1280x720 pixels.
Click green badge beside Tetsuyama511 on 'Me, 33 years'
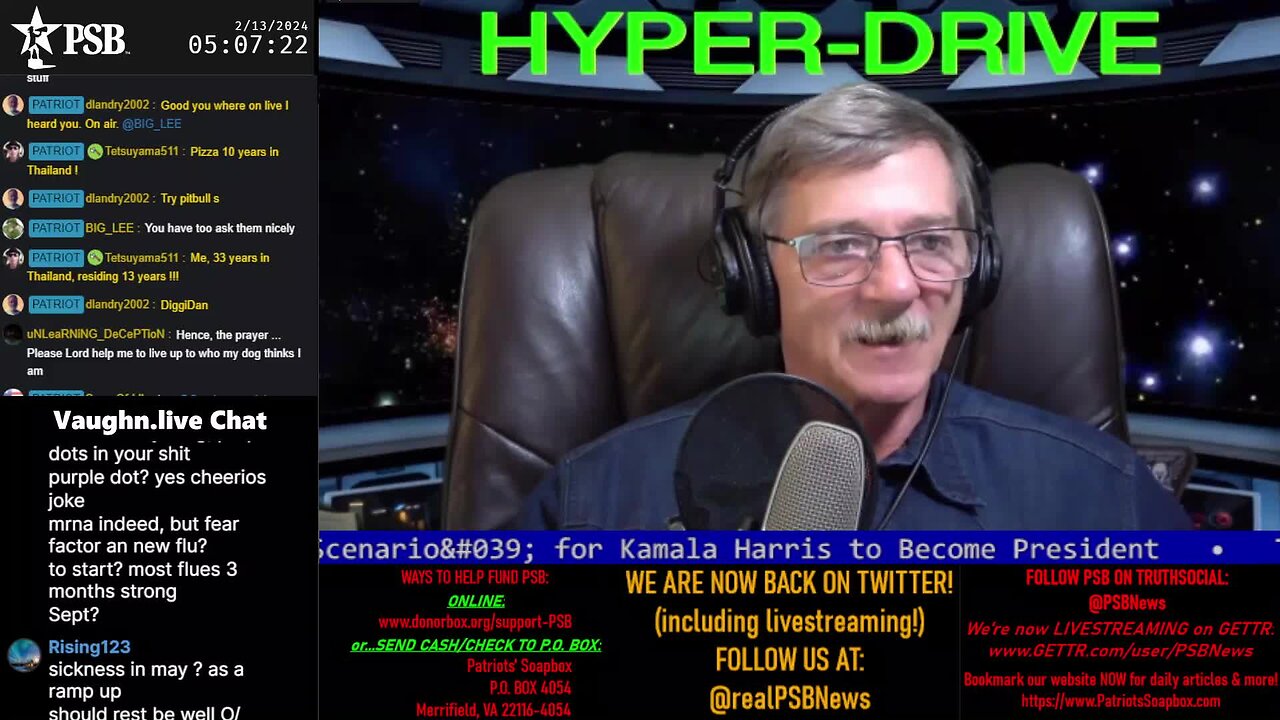[95, 257]
